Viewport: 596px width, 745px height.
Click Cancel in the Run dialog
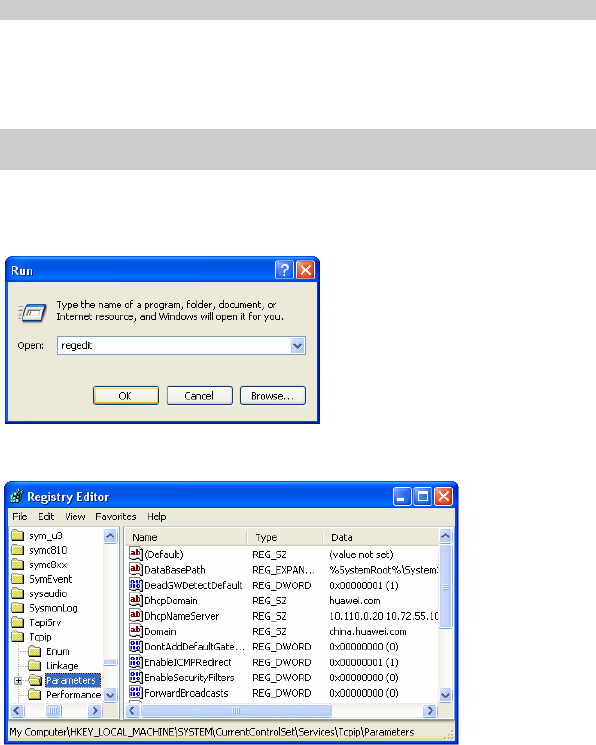[x=200, y=395]
